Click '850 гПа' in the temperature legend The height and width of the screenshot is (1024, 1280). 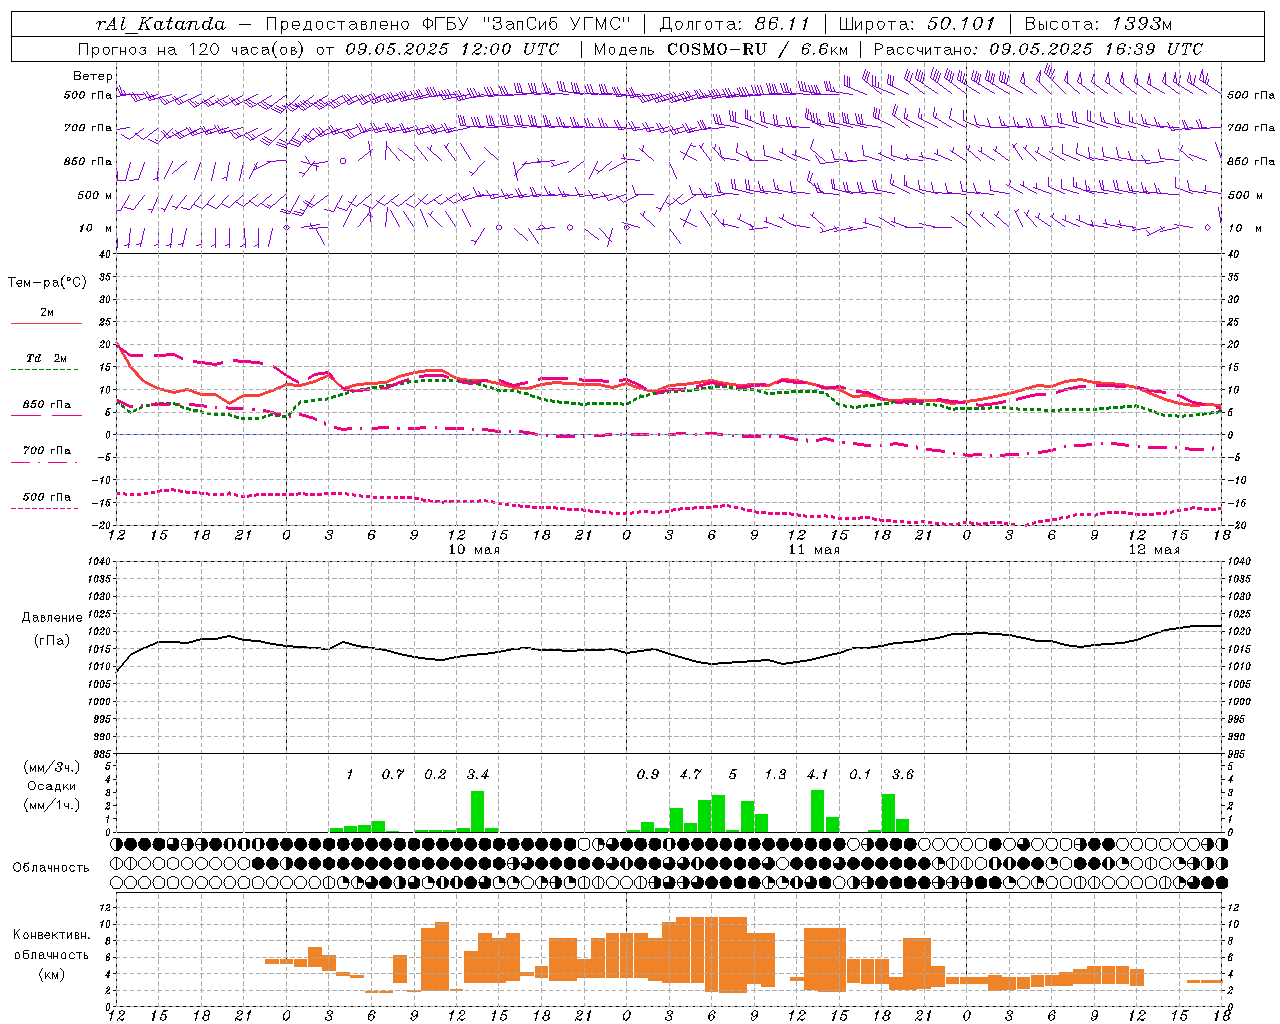47,405
